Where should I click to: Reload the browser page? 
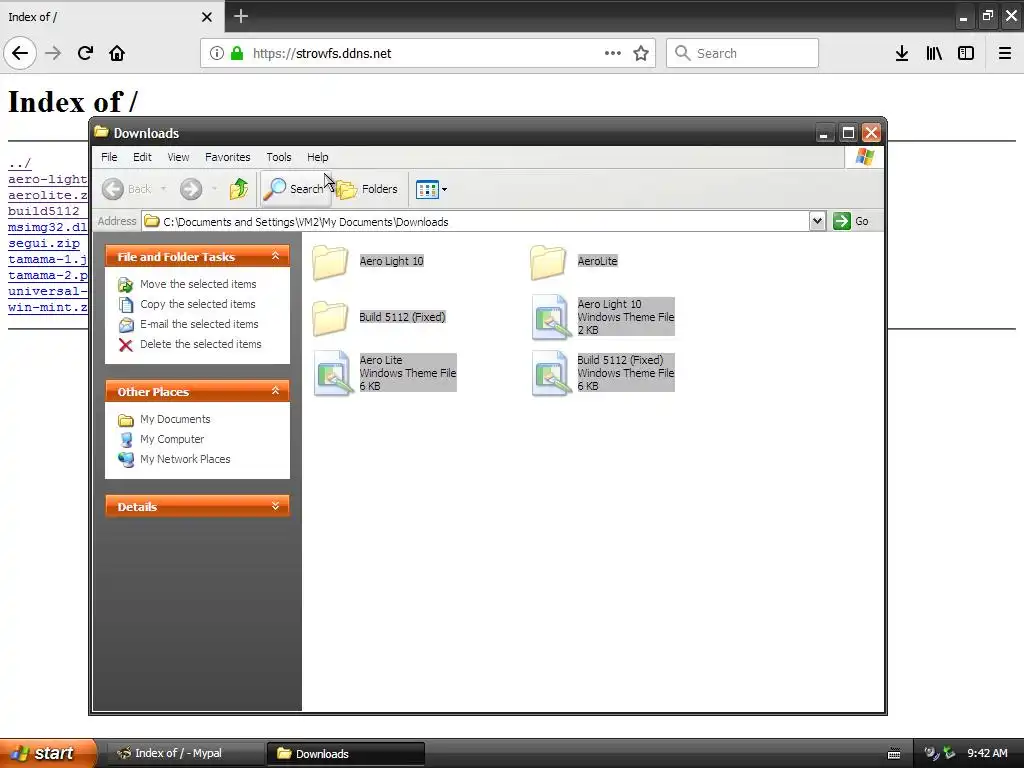pos(85,53)
